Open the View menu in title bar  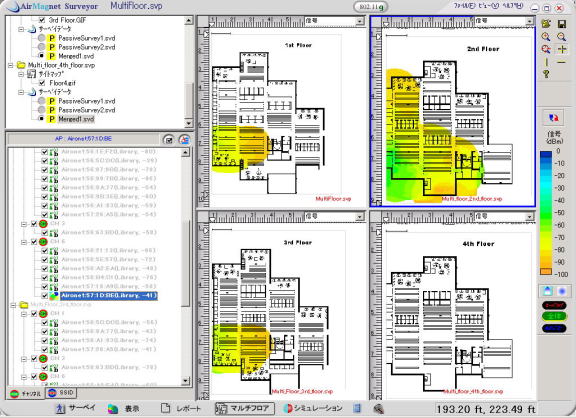pos(489,6)
